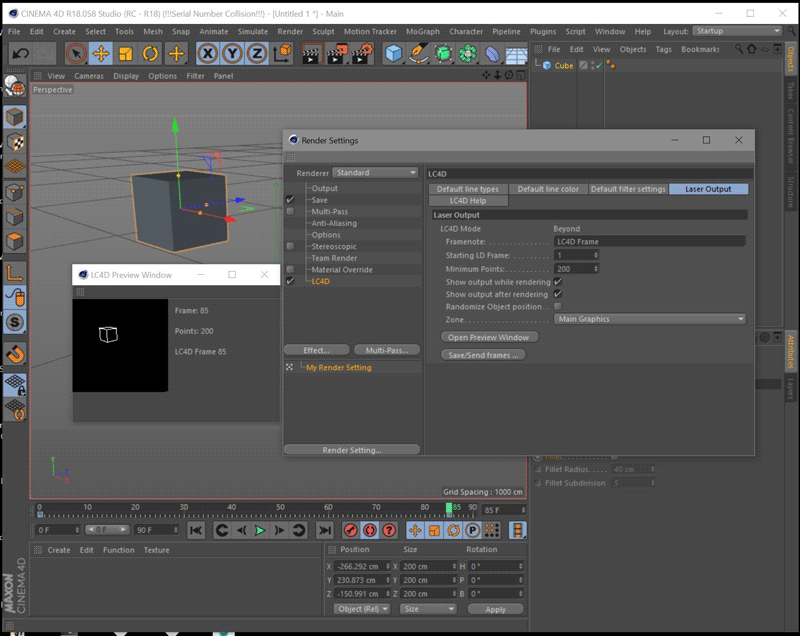
Task: Select the spline Pen tool
Action: 418,53
